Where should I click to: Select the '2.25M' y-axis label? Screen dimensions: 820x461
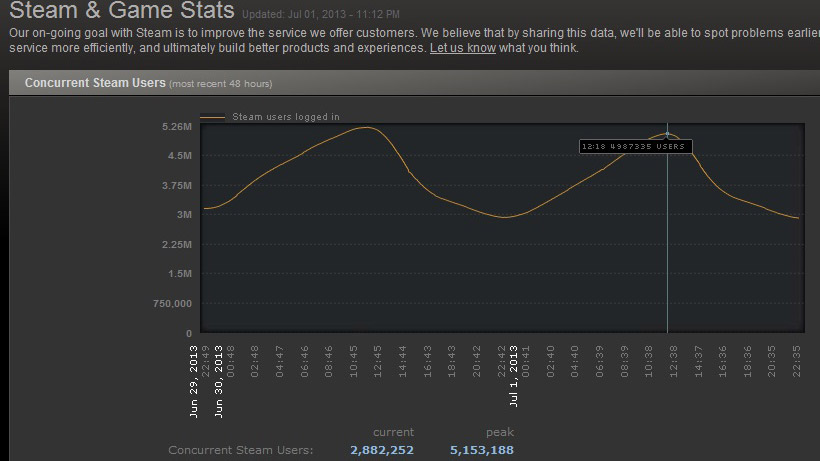tap(177, 245)
